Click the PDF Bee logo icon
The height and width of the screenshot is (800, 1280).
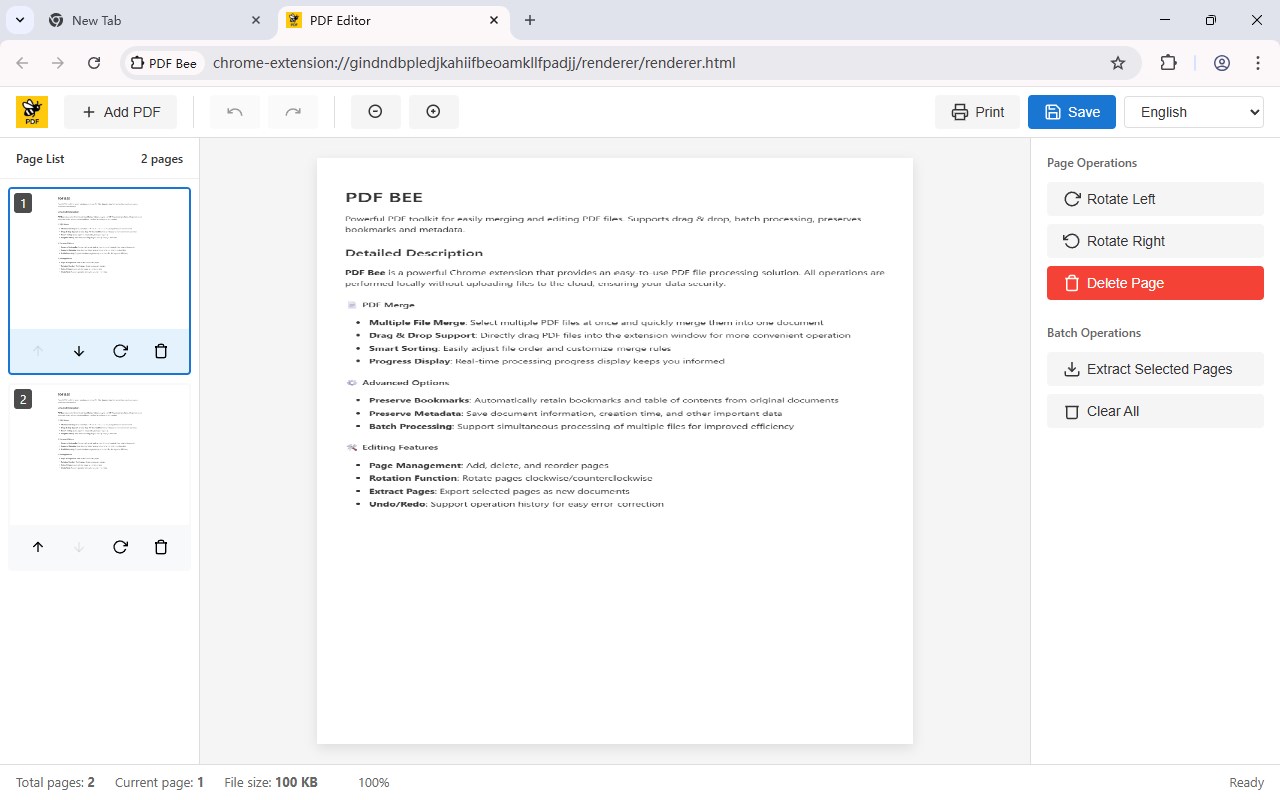(x=32, y=112)
